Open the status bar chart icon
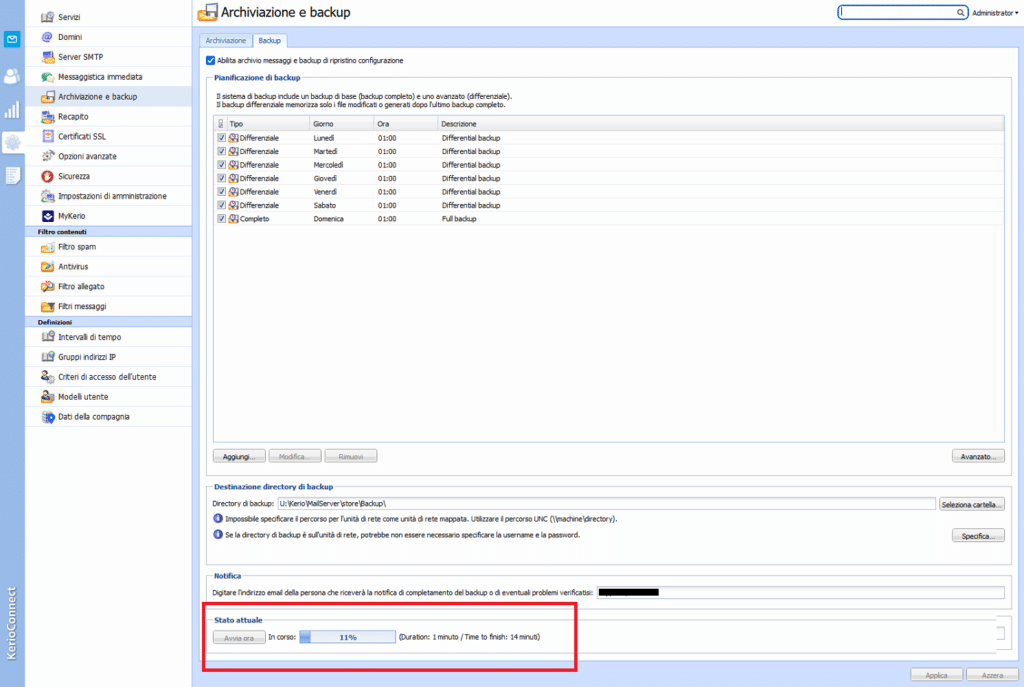 click(12, 110)
